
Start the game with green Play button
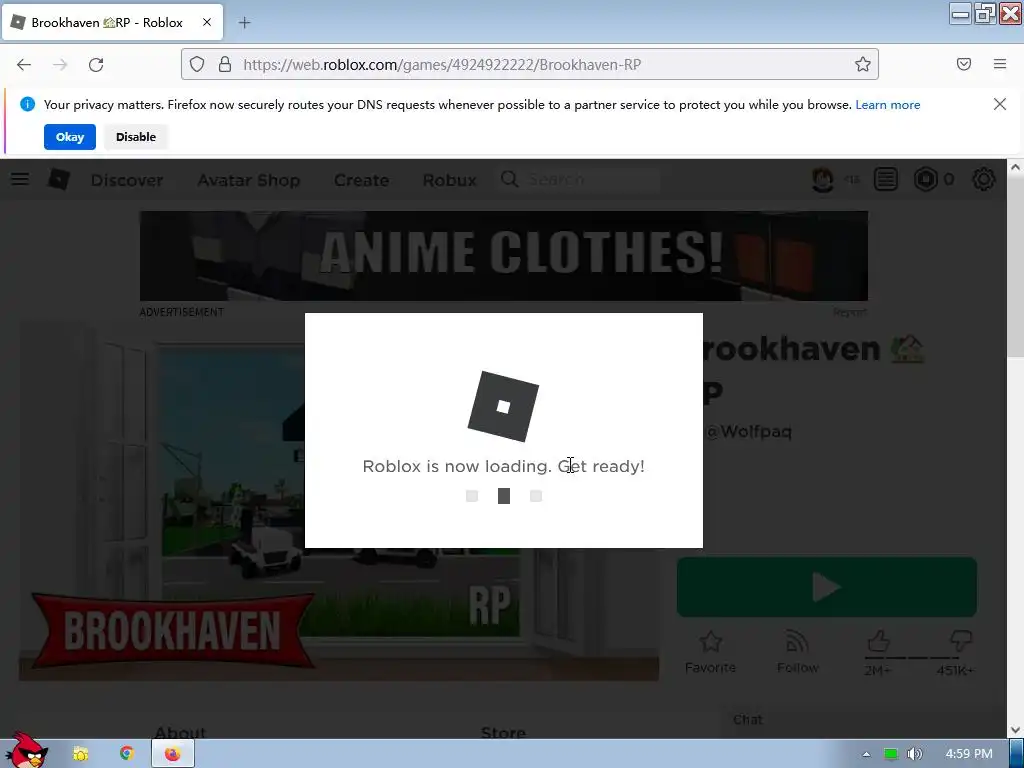coord(827,587)
